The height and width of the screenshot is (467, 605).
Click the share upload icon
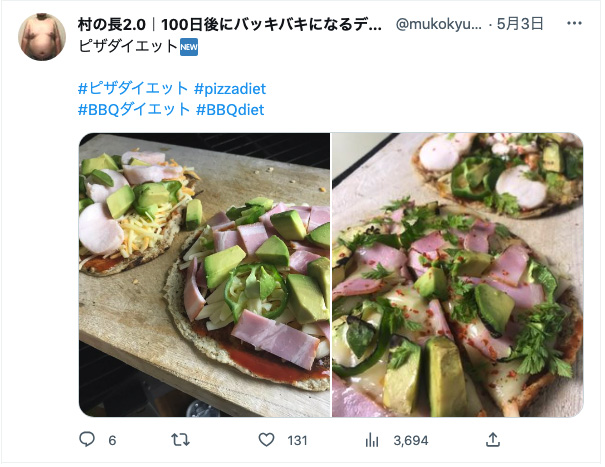492,440
